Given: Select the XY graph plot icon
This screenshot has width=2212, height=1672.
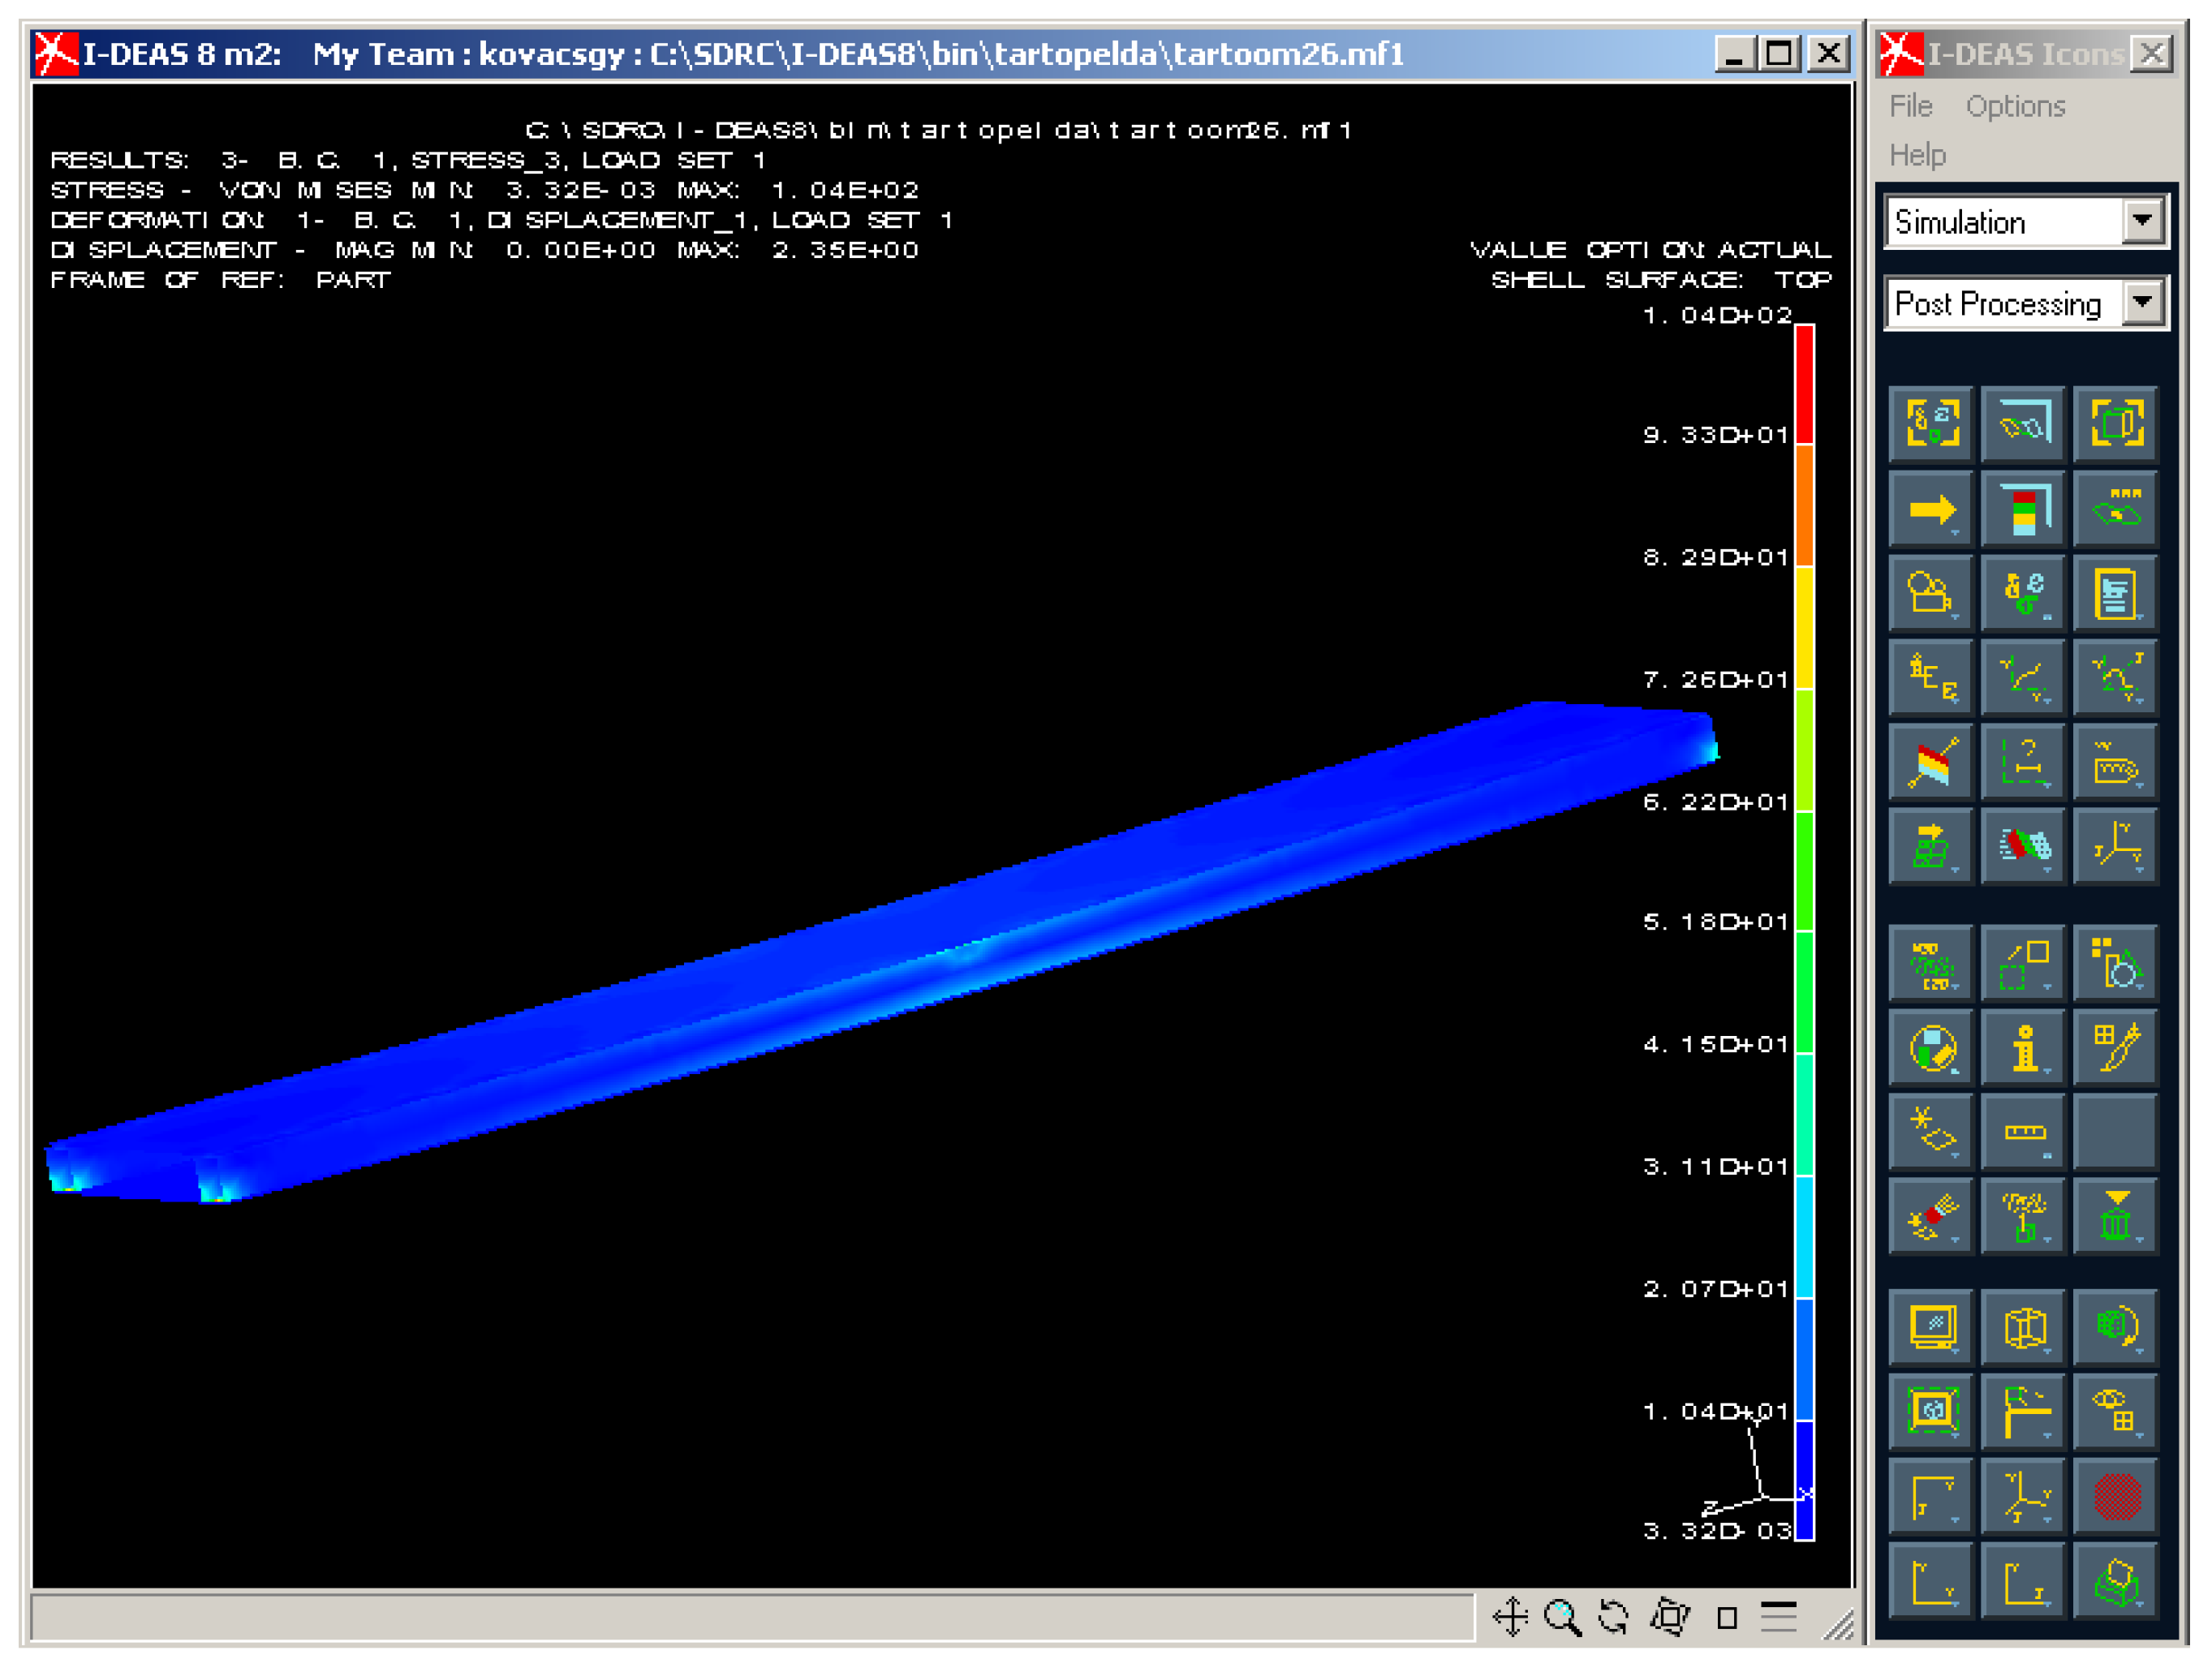Looking at the screenshot, I should tap(2024, 679).
